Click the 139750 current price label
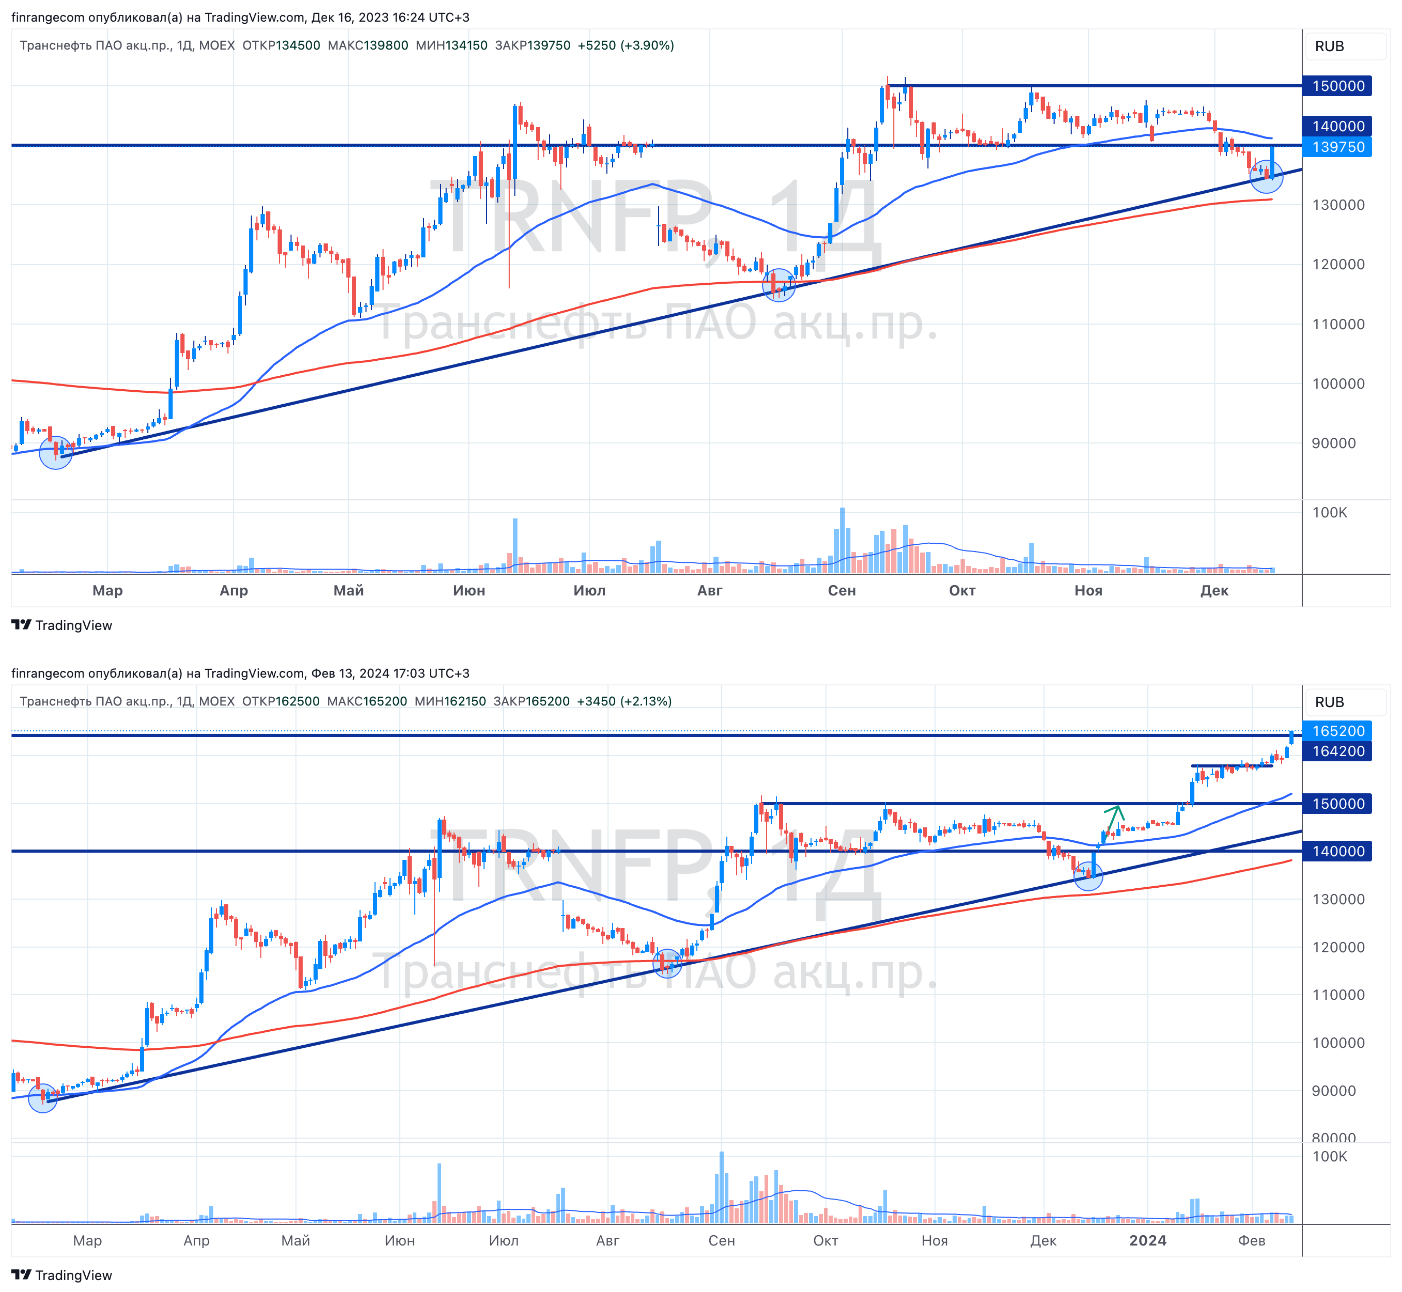This screenshot has width=1402, height=1292. tap(1338, 147)
